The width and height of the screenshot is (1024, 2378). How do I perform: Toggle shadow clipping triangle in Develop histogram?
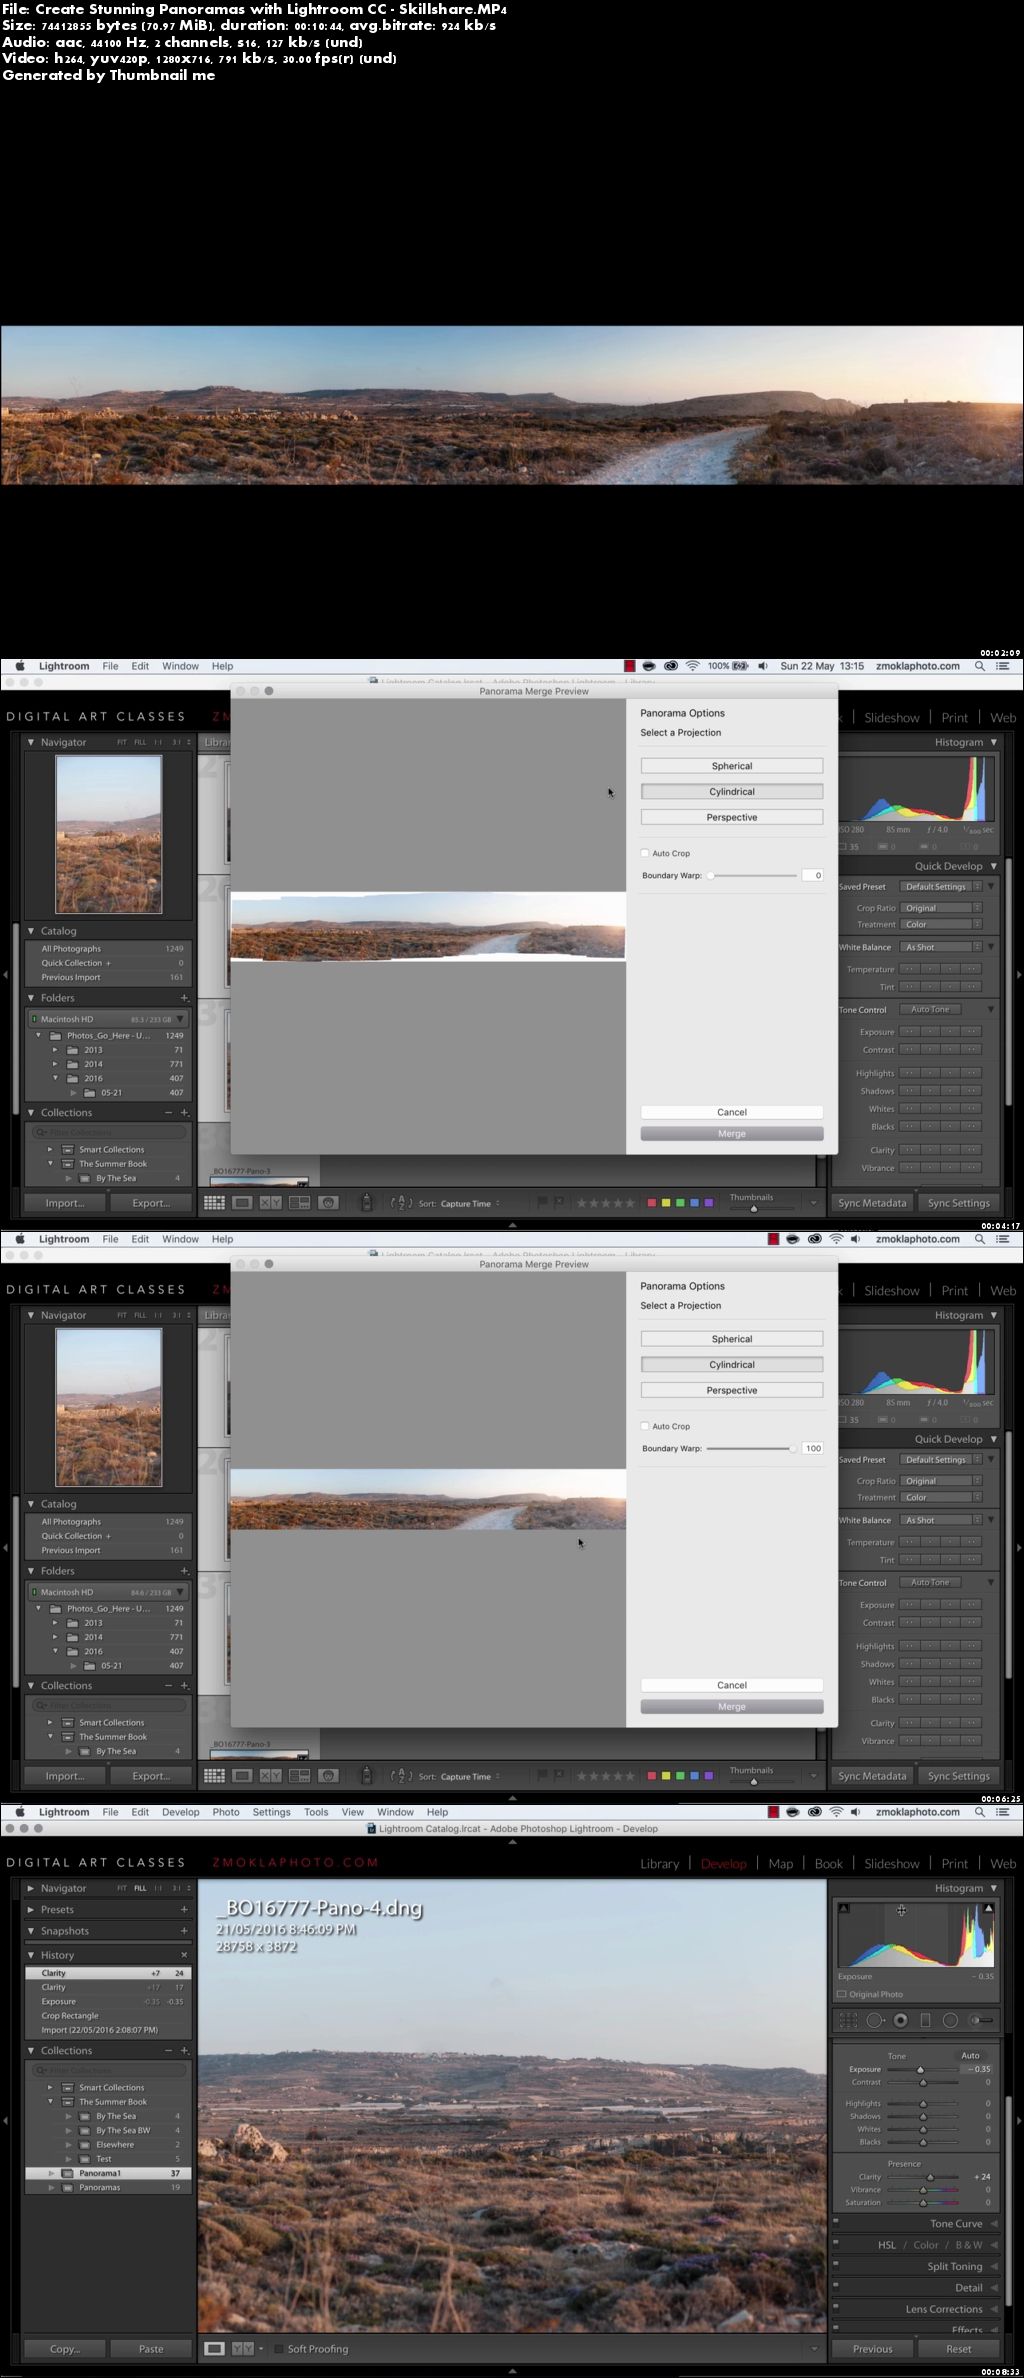point(844,1908)
